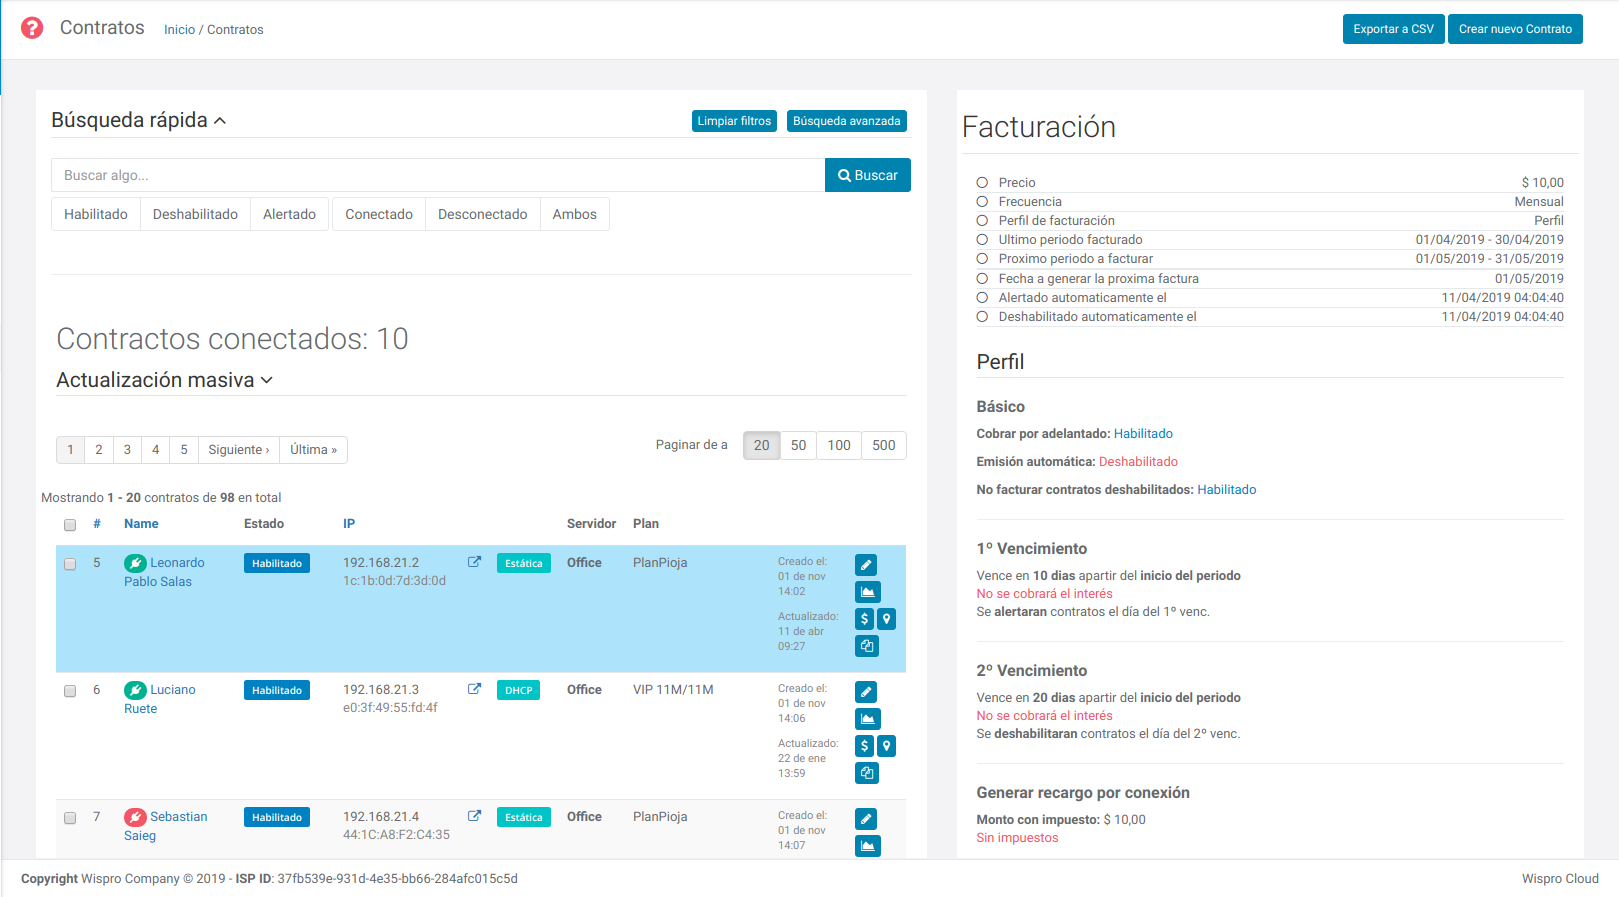Sort contracts by IP column header
This screenshot has height=897, width=1619.
349,524
